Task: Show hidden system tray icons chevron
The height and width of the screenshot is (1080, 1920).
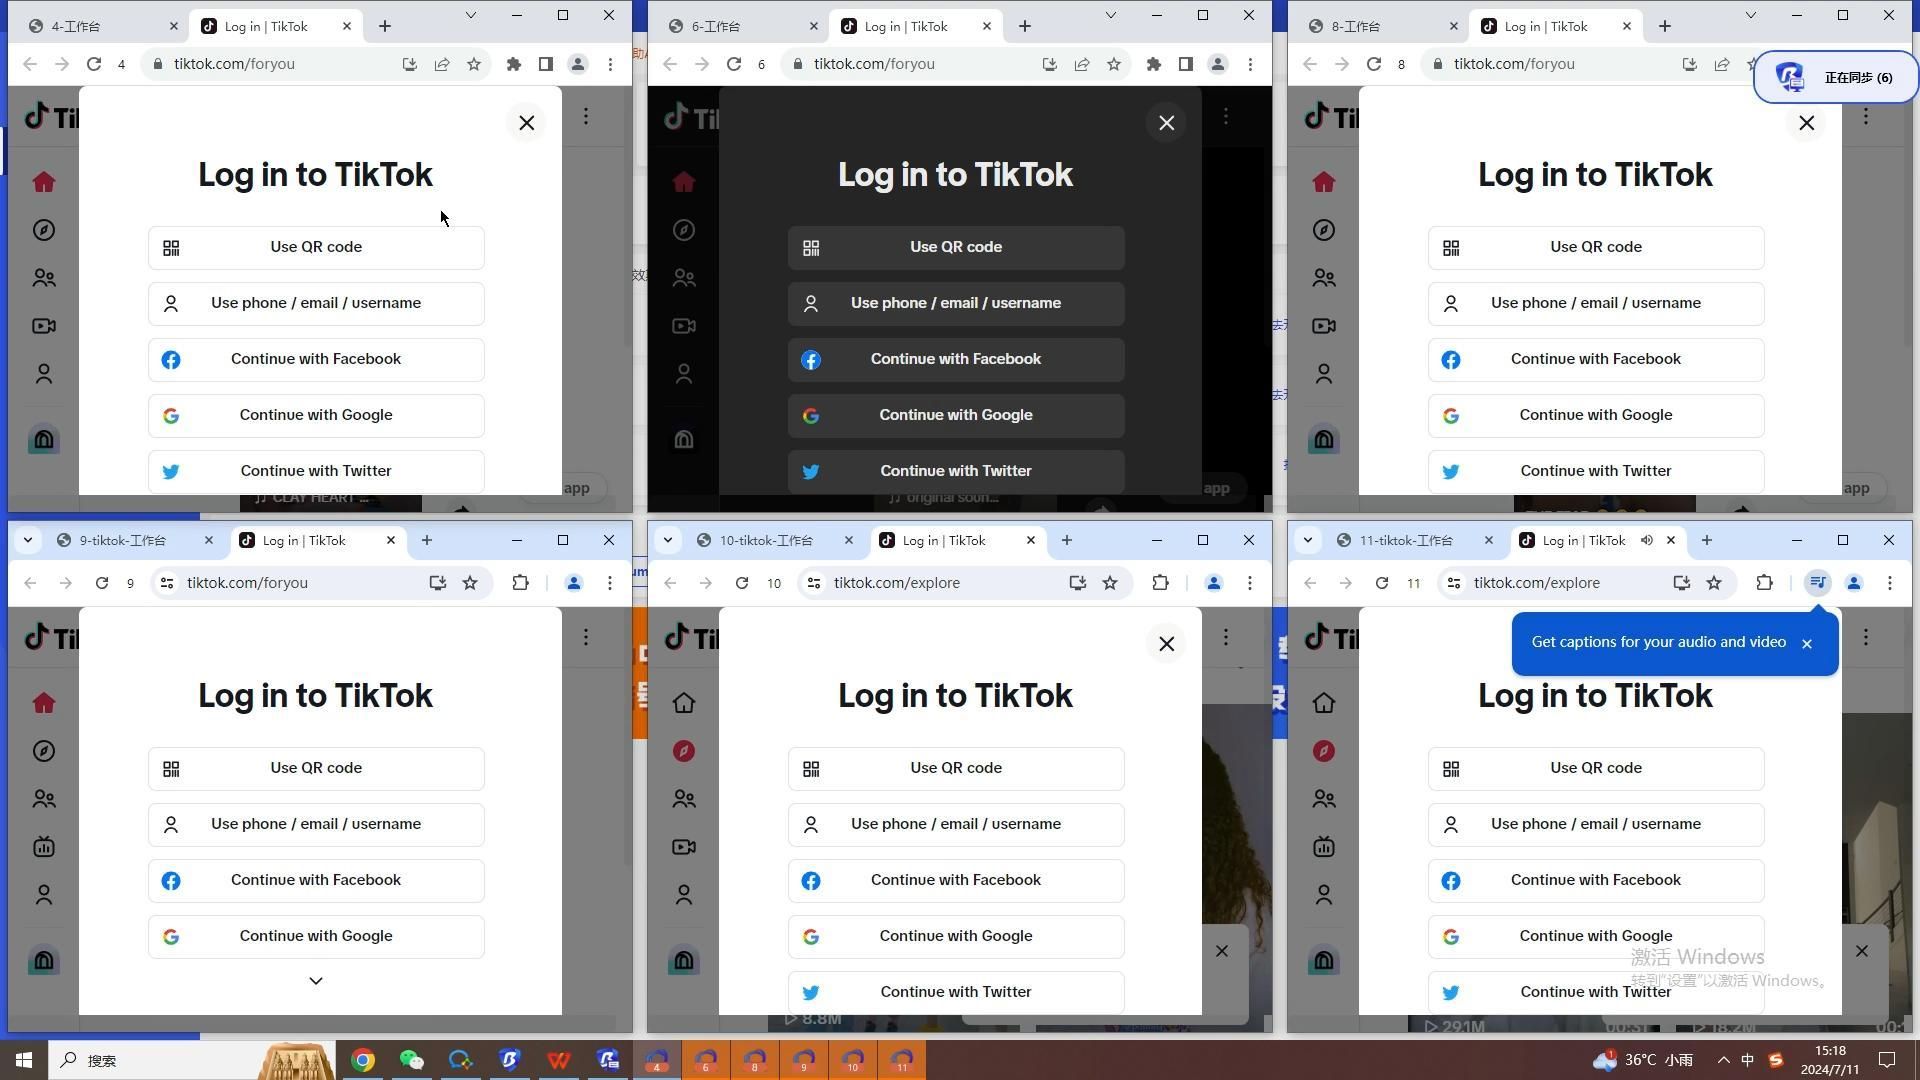Action: (1723, 1060)
